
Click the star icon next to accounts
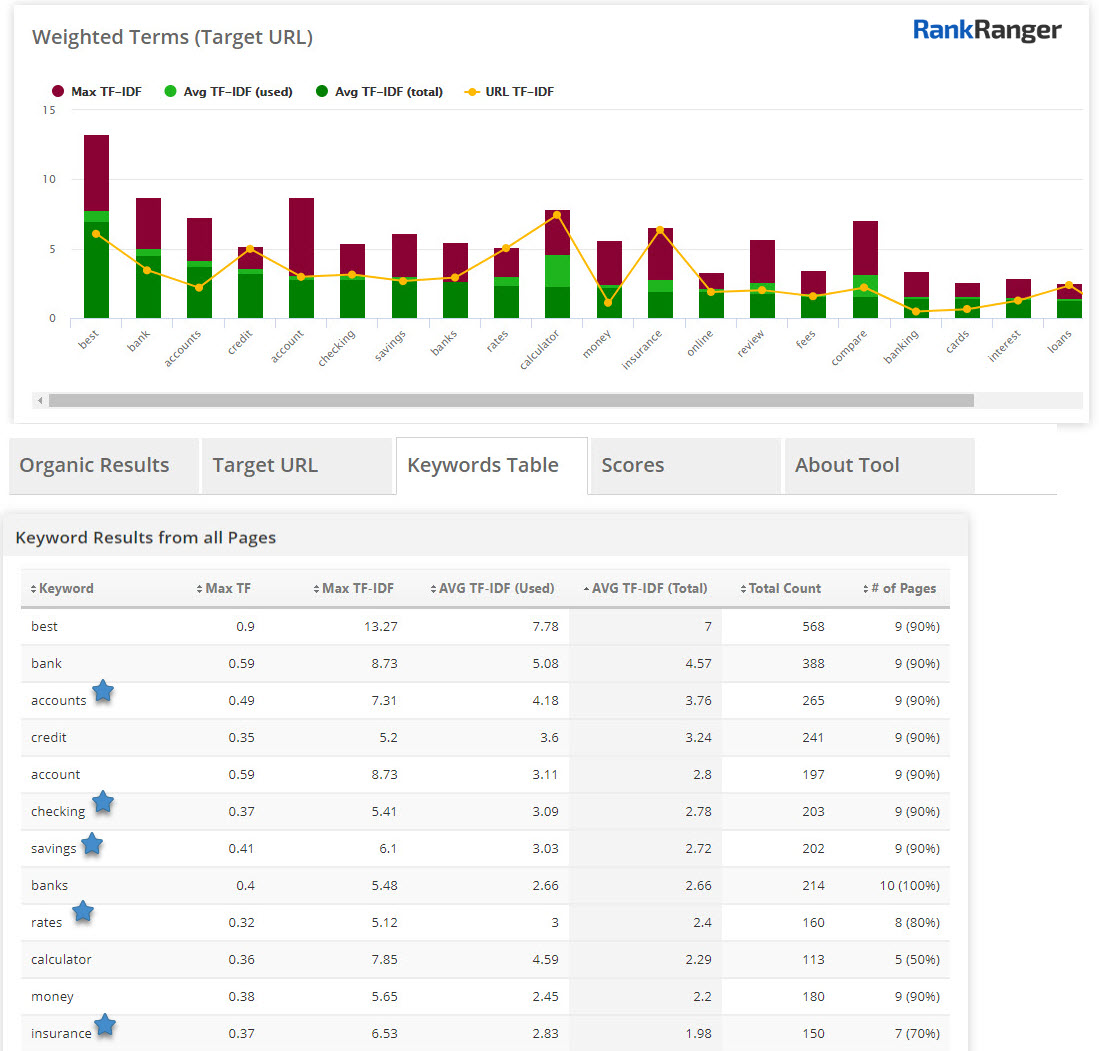pyautogui.click(x=102, y=691)
